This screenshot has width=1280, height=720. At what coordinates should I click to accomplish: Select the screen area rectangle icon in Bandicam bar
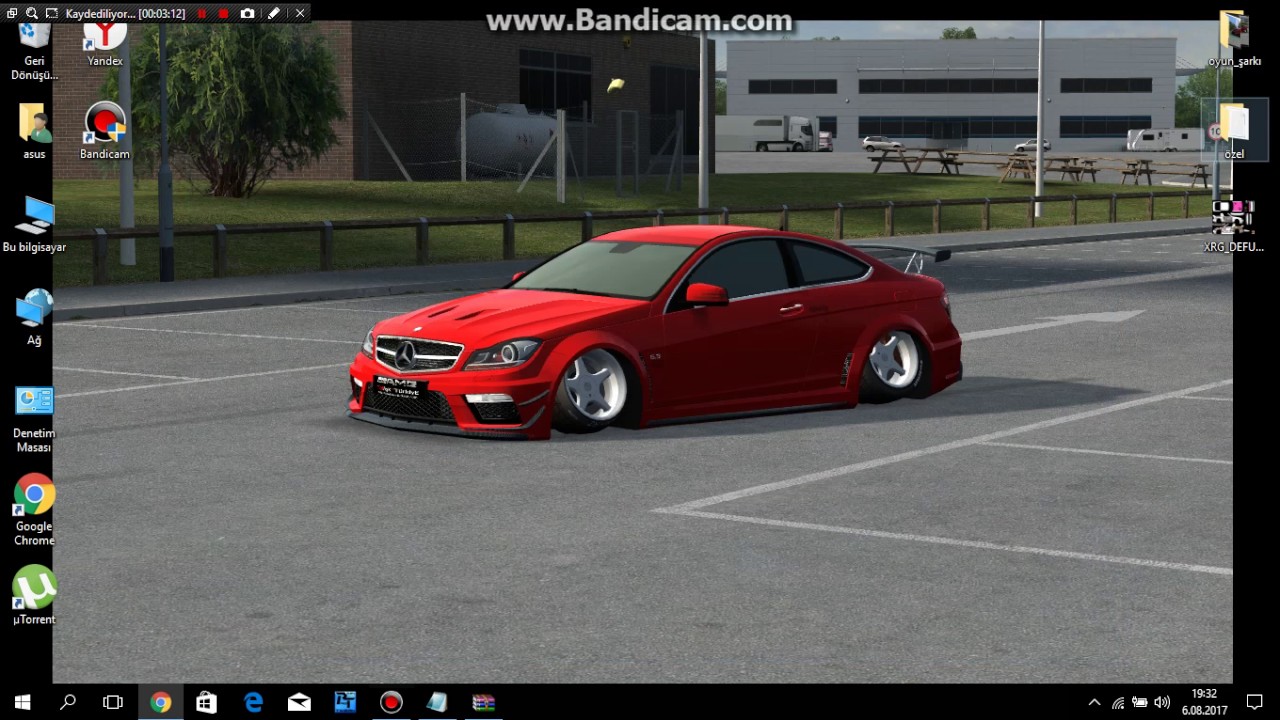(50, 14)
